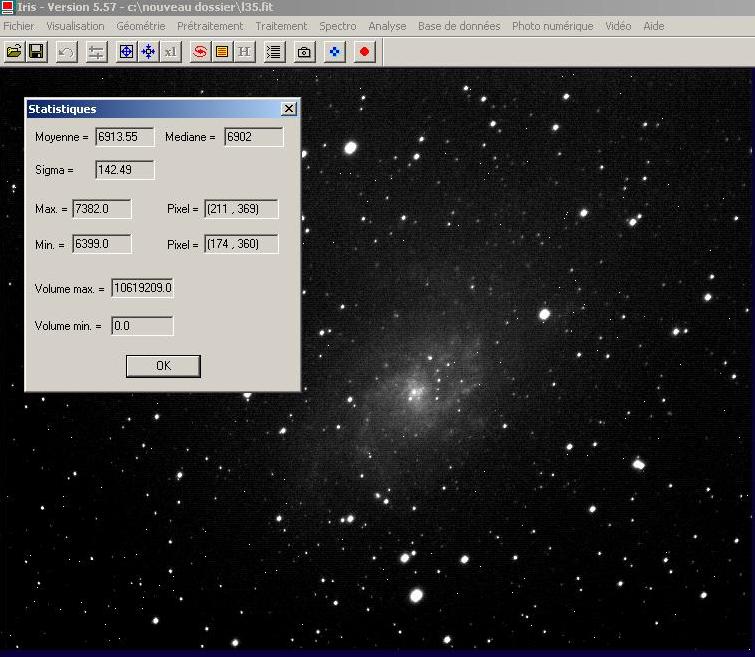Open the threshold settings sliders icon

click(x=96, y=51)
